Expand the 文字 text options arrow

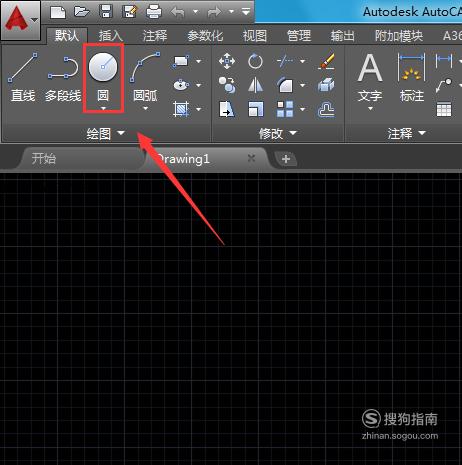[370, 108]
